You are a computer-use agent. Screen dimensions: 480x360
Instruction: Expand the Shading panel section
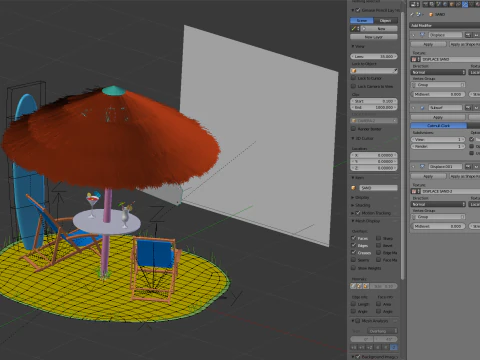click(x=353, y=205)
